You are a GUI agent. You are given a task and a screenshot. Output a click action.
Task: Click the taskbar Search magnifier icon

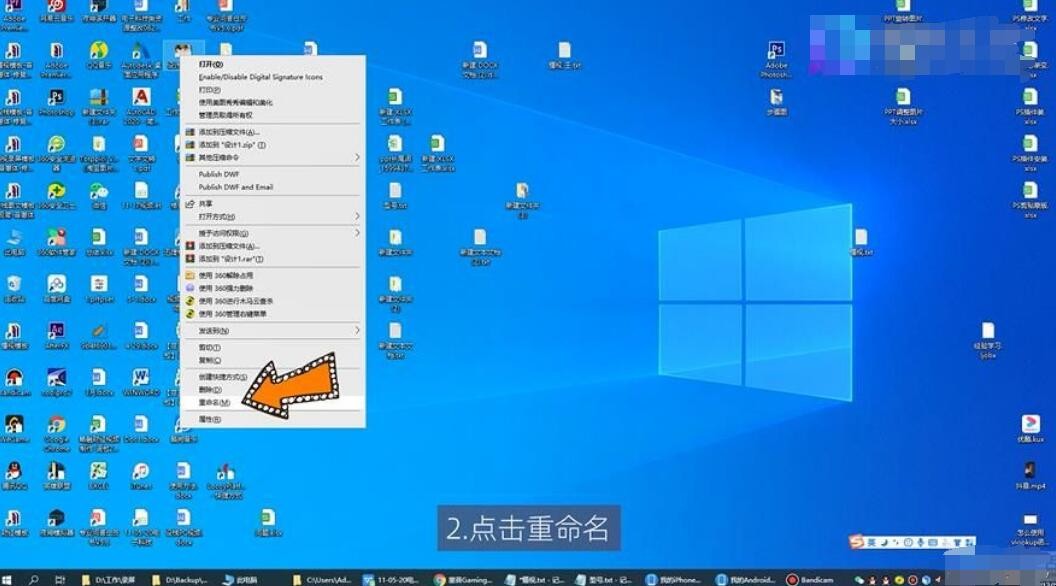[33, 579]
